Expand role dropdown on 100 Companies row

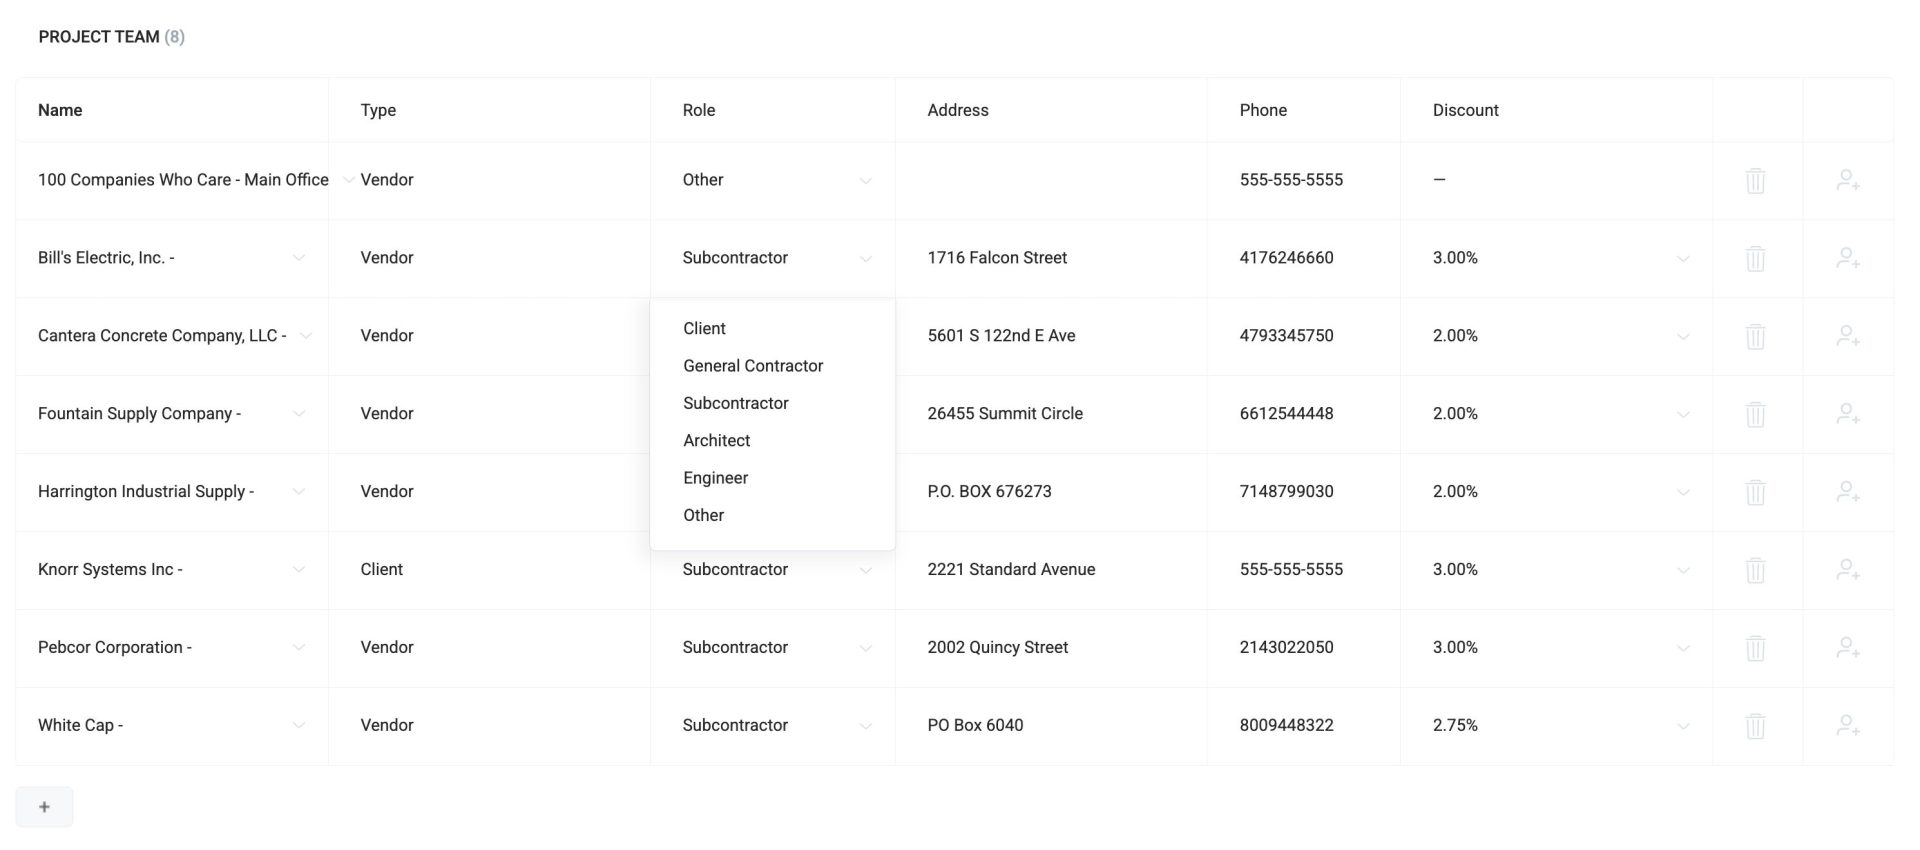(x=866, y=181)
